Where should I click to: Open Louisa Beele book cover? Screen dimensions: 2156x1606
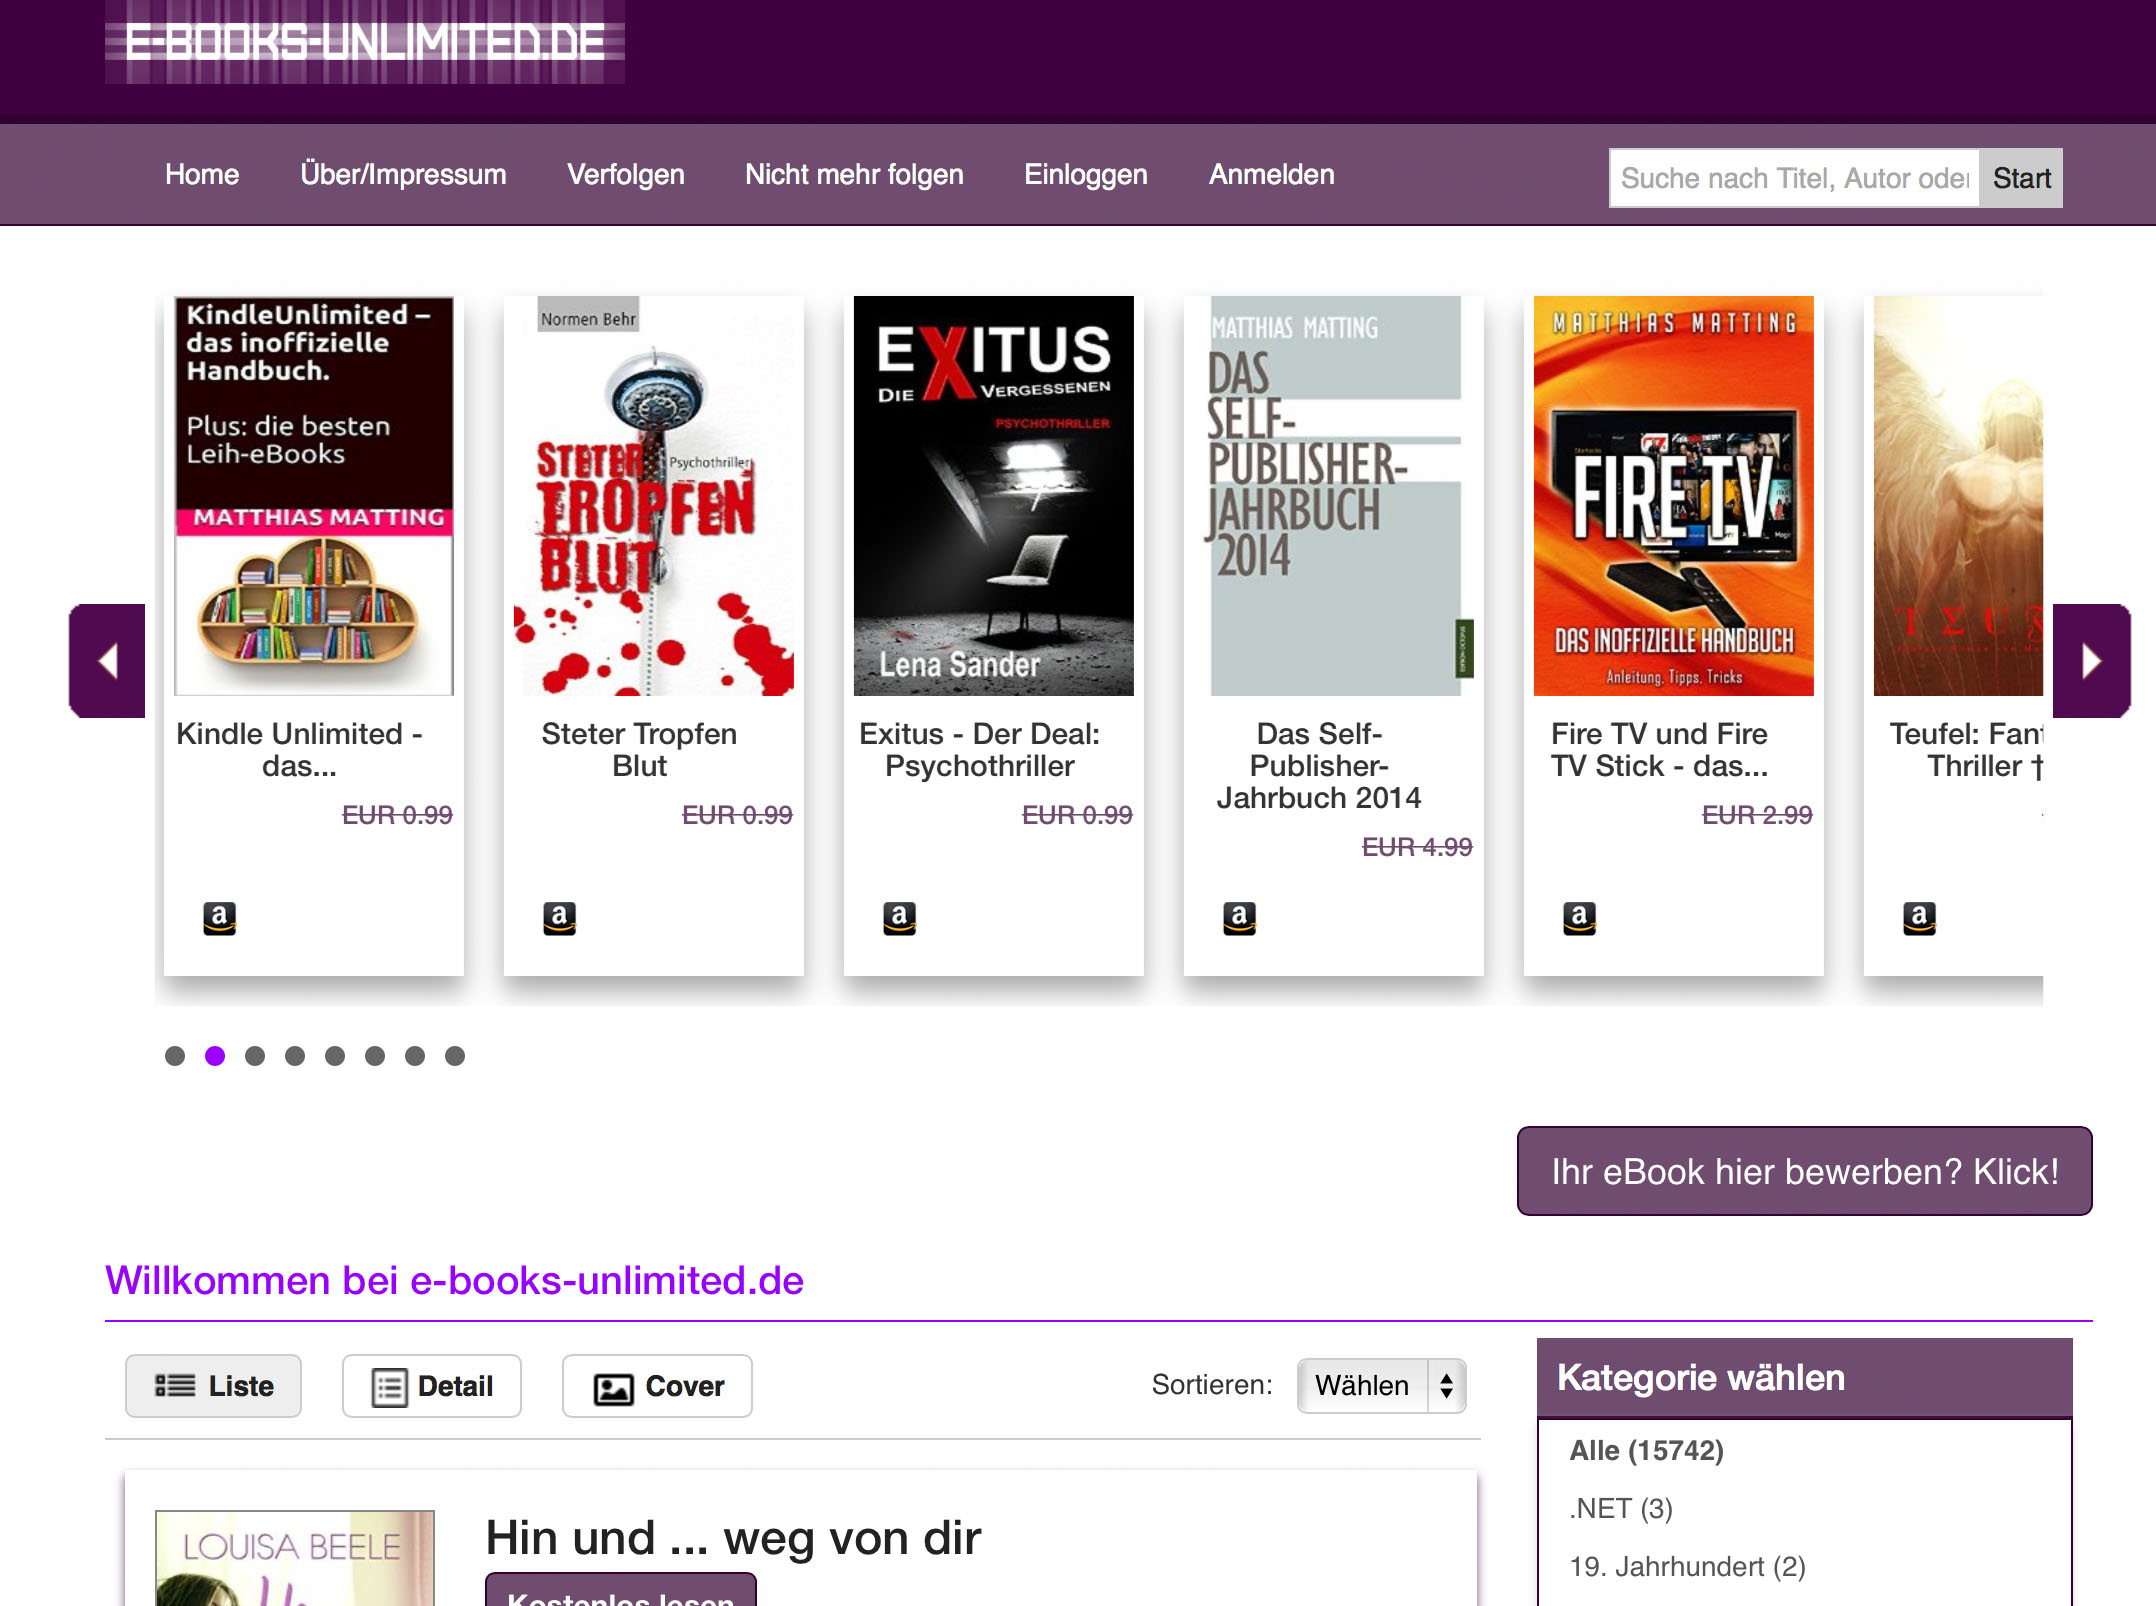295,1558
